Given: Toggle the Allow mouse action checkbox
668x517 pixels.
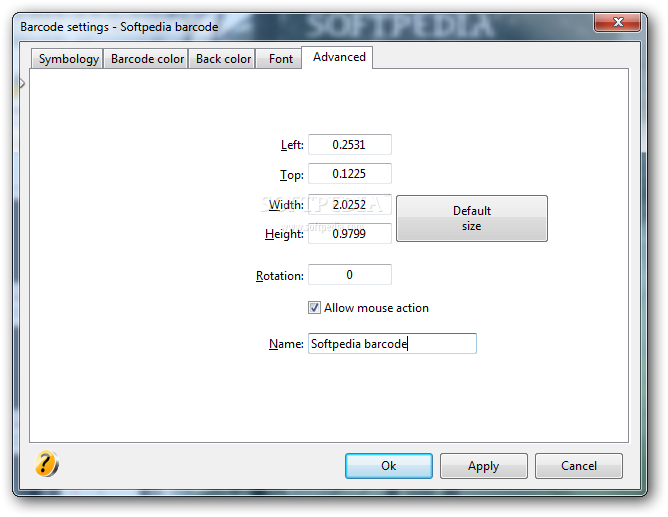Looking at the screenshot, I should 314,307.
